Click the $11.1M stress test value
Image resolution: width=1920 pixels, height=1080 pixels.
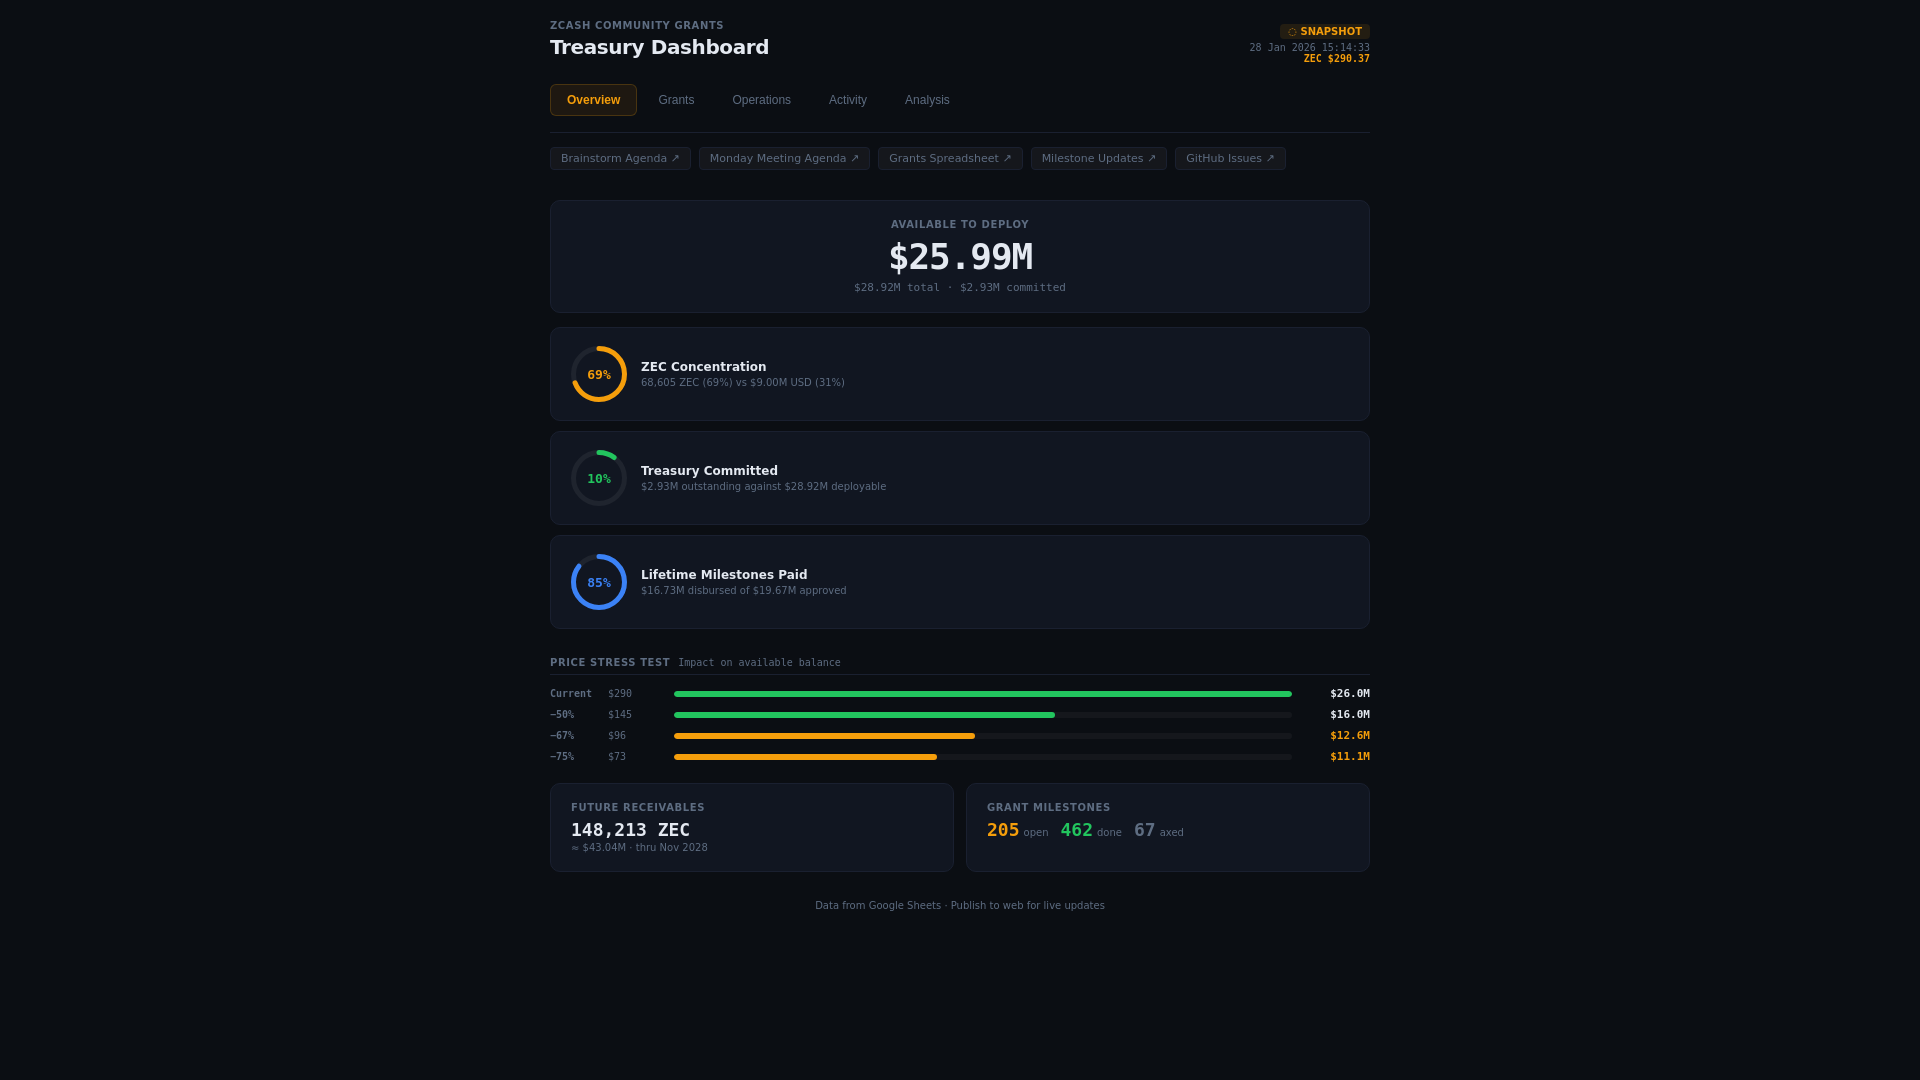[x=1350, y=757]
